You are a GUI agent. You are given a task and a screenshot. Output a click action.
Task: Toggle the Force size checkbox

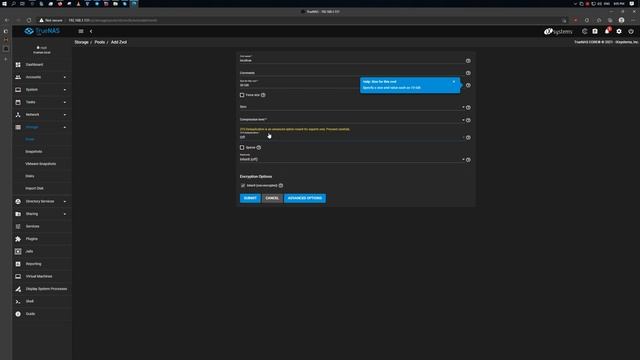(x=242, y=95)
